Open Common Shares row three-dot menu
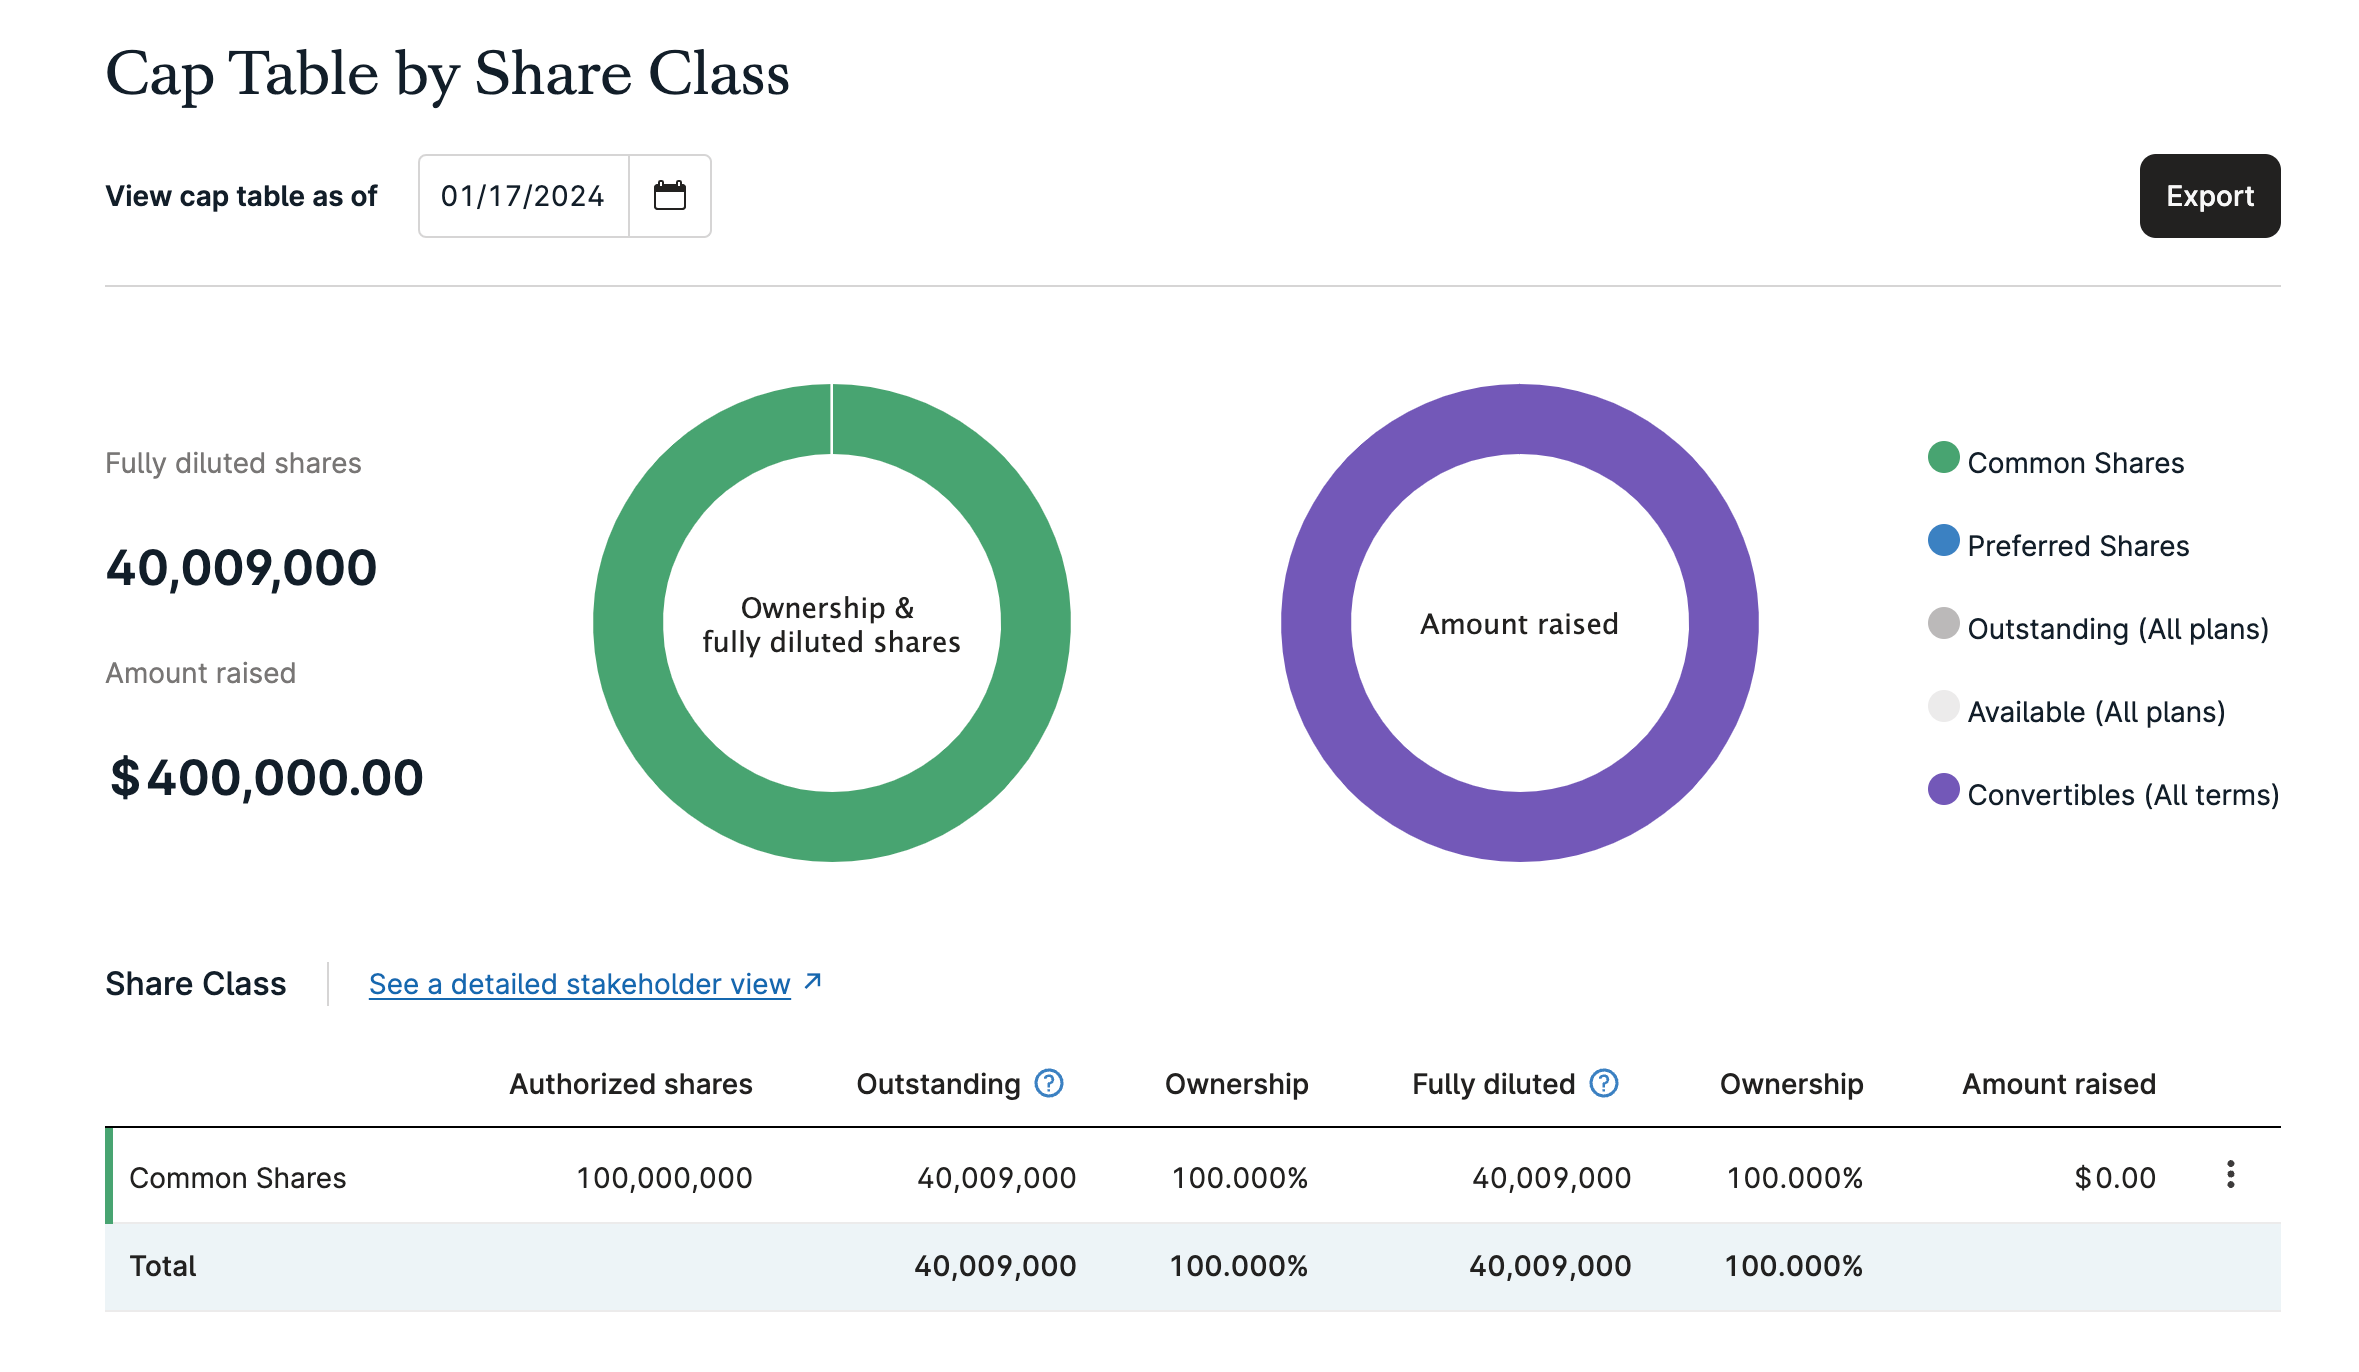The image size is (2359, 1372). (x=2230, y=1175)
